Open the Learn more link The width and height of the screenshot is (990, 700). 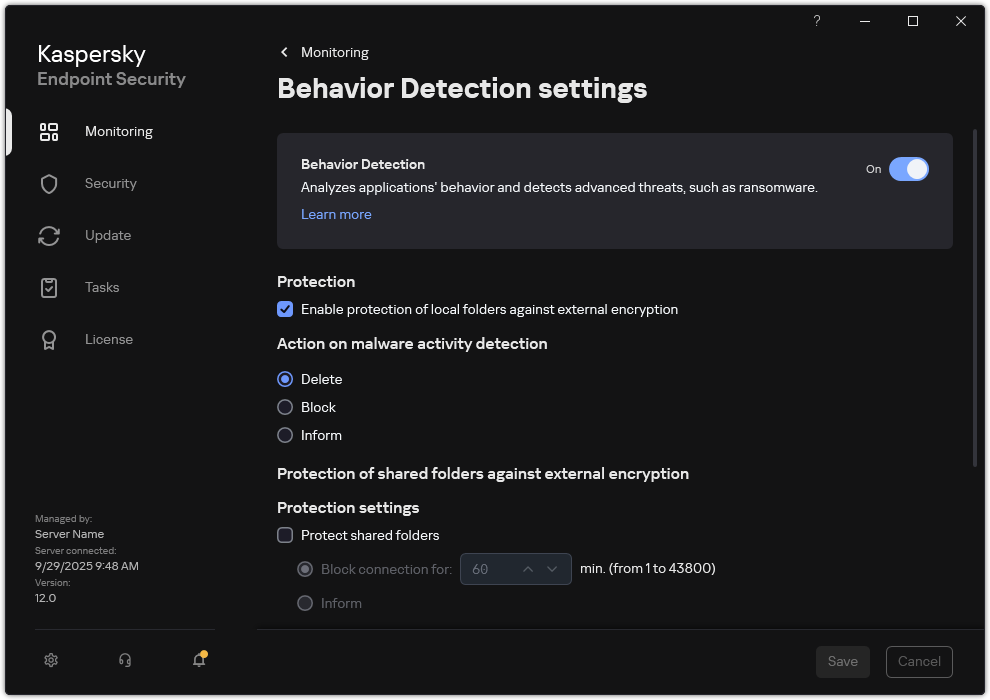point(336,214)
